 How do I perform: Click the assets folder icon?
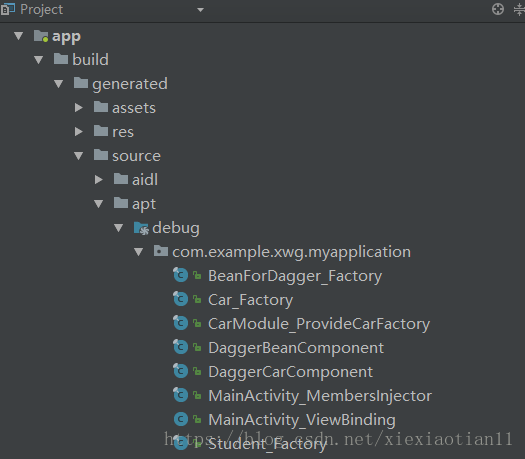tap(101, 107)
